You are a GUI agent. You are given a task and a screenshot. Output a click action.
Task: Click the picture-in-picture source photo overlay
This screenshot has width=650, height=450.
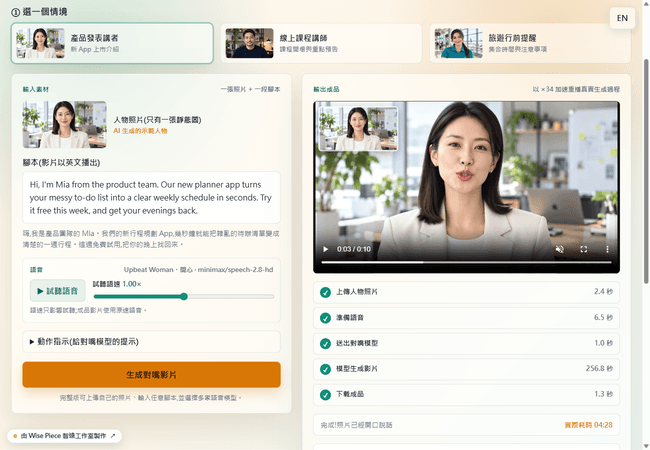coord(358,128)
